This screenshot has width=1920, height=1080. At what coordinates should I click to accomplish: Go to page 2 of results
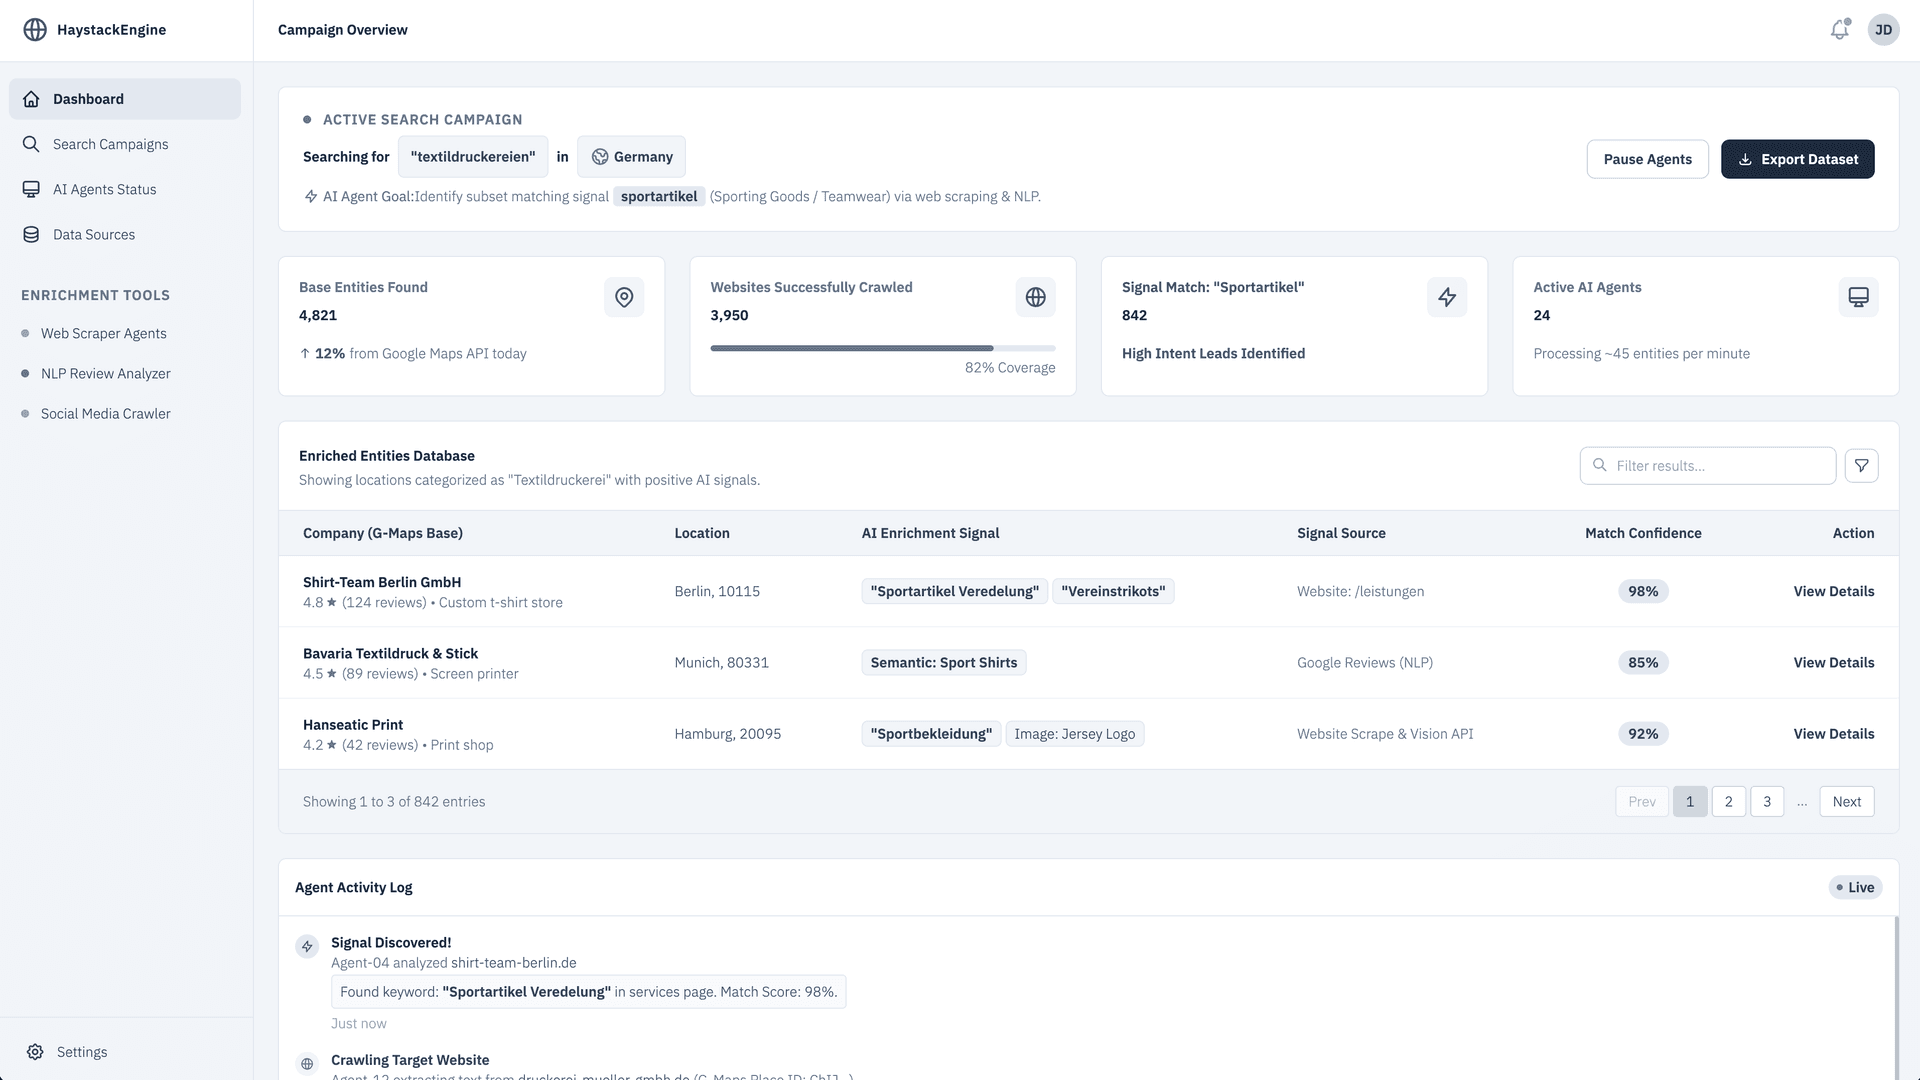(1728, 802)
